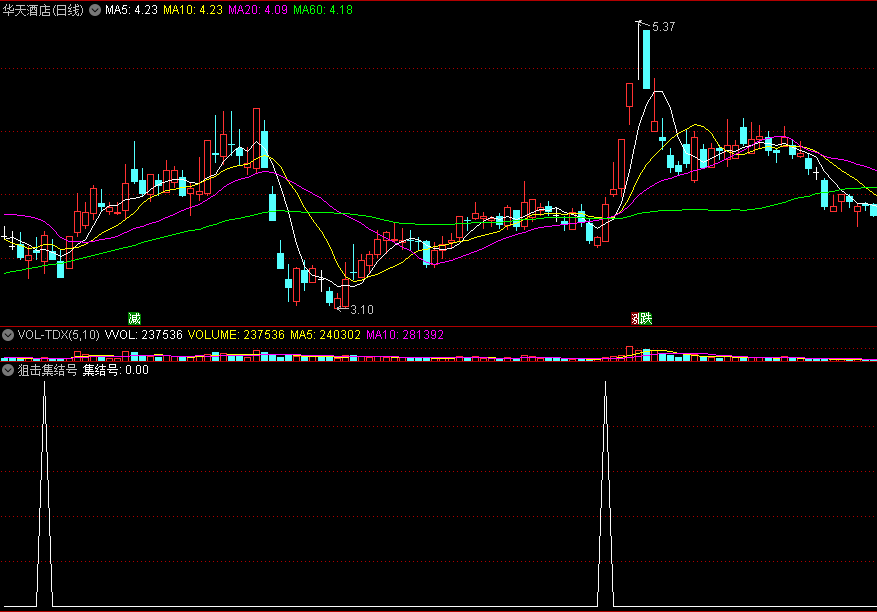
Task: Select the MA5: 4.23 white label
Action: point(131,10)
